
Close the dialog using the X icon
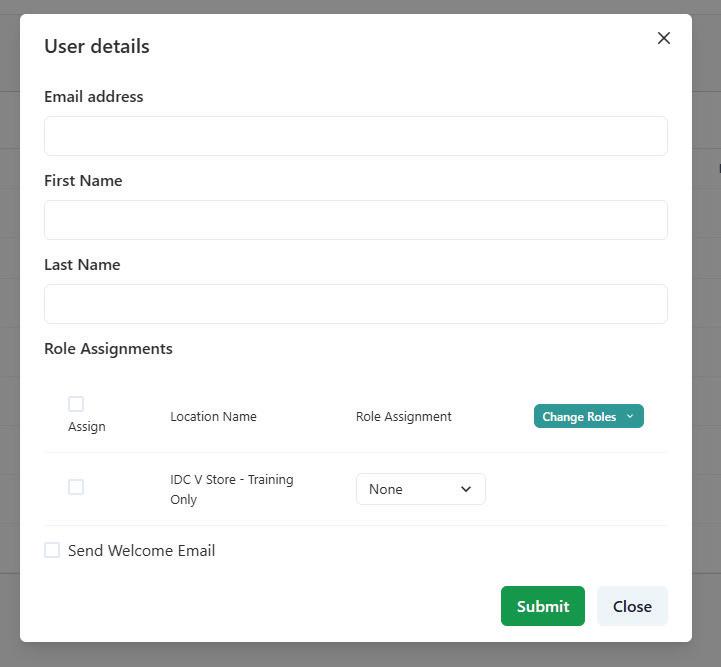664,38
